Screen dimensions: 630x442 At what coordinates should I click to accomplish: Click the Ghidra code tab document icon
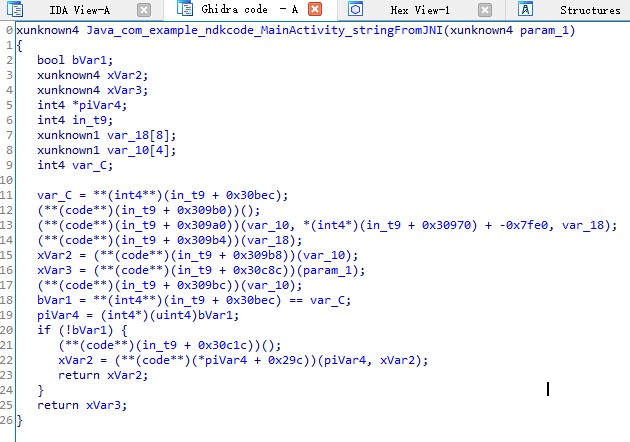[x=185, y=8]
